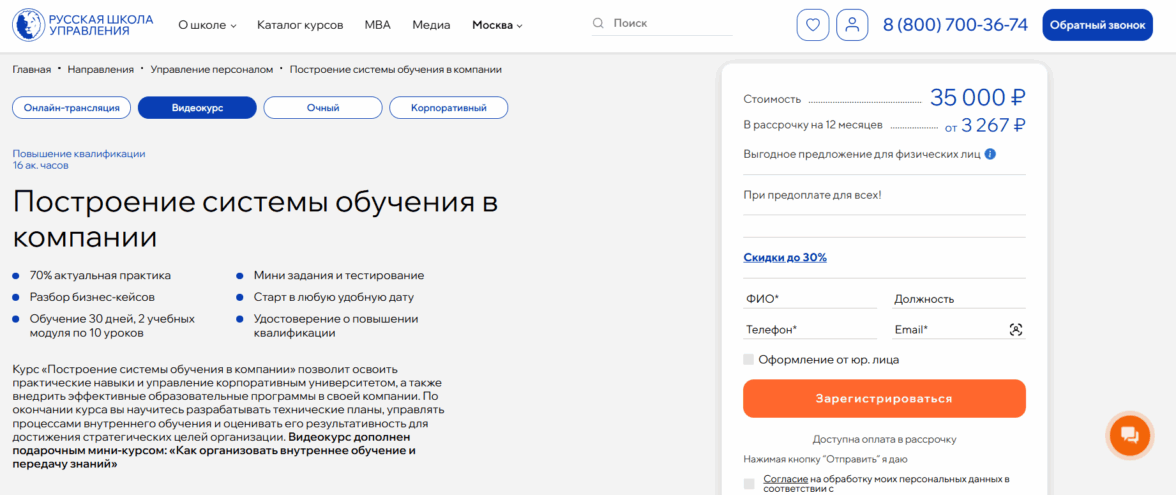
Task: Click Мини задания и тестирование bullet
Action: [x=339, y=275]
